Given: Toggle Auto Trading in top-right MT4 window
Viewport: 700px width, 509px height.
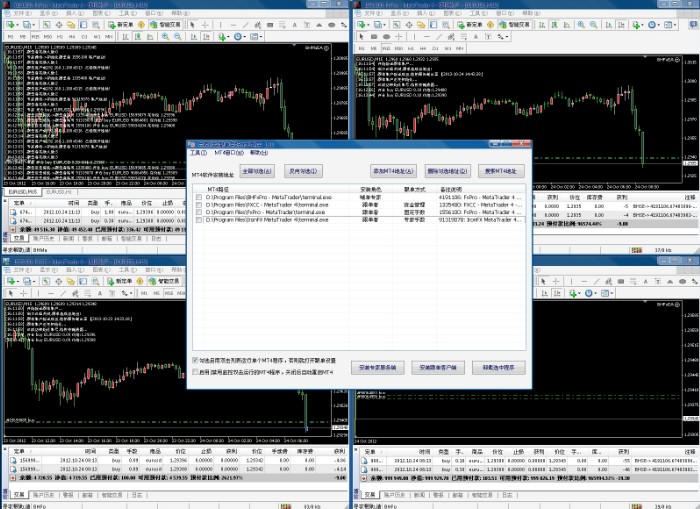Looking at the screenshot, I should [x=515, y=25].
